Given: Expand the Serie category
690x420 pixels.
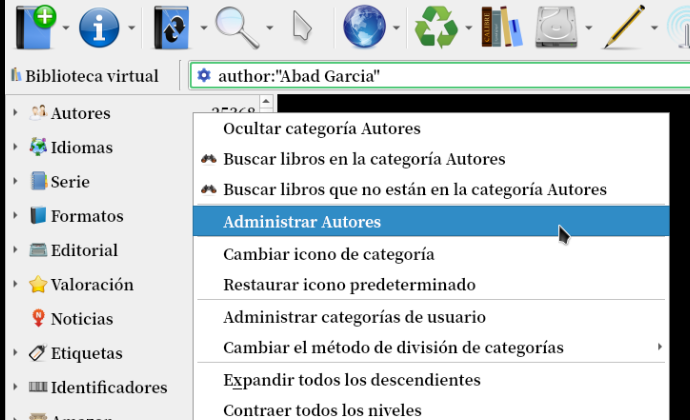Looking at the screenshot, I should pyautogui.click(x=15, y=181).
